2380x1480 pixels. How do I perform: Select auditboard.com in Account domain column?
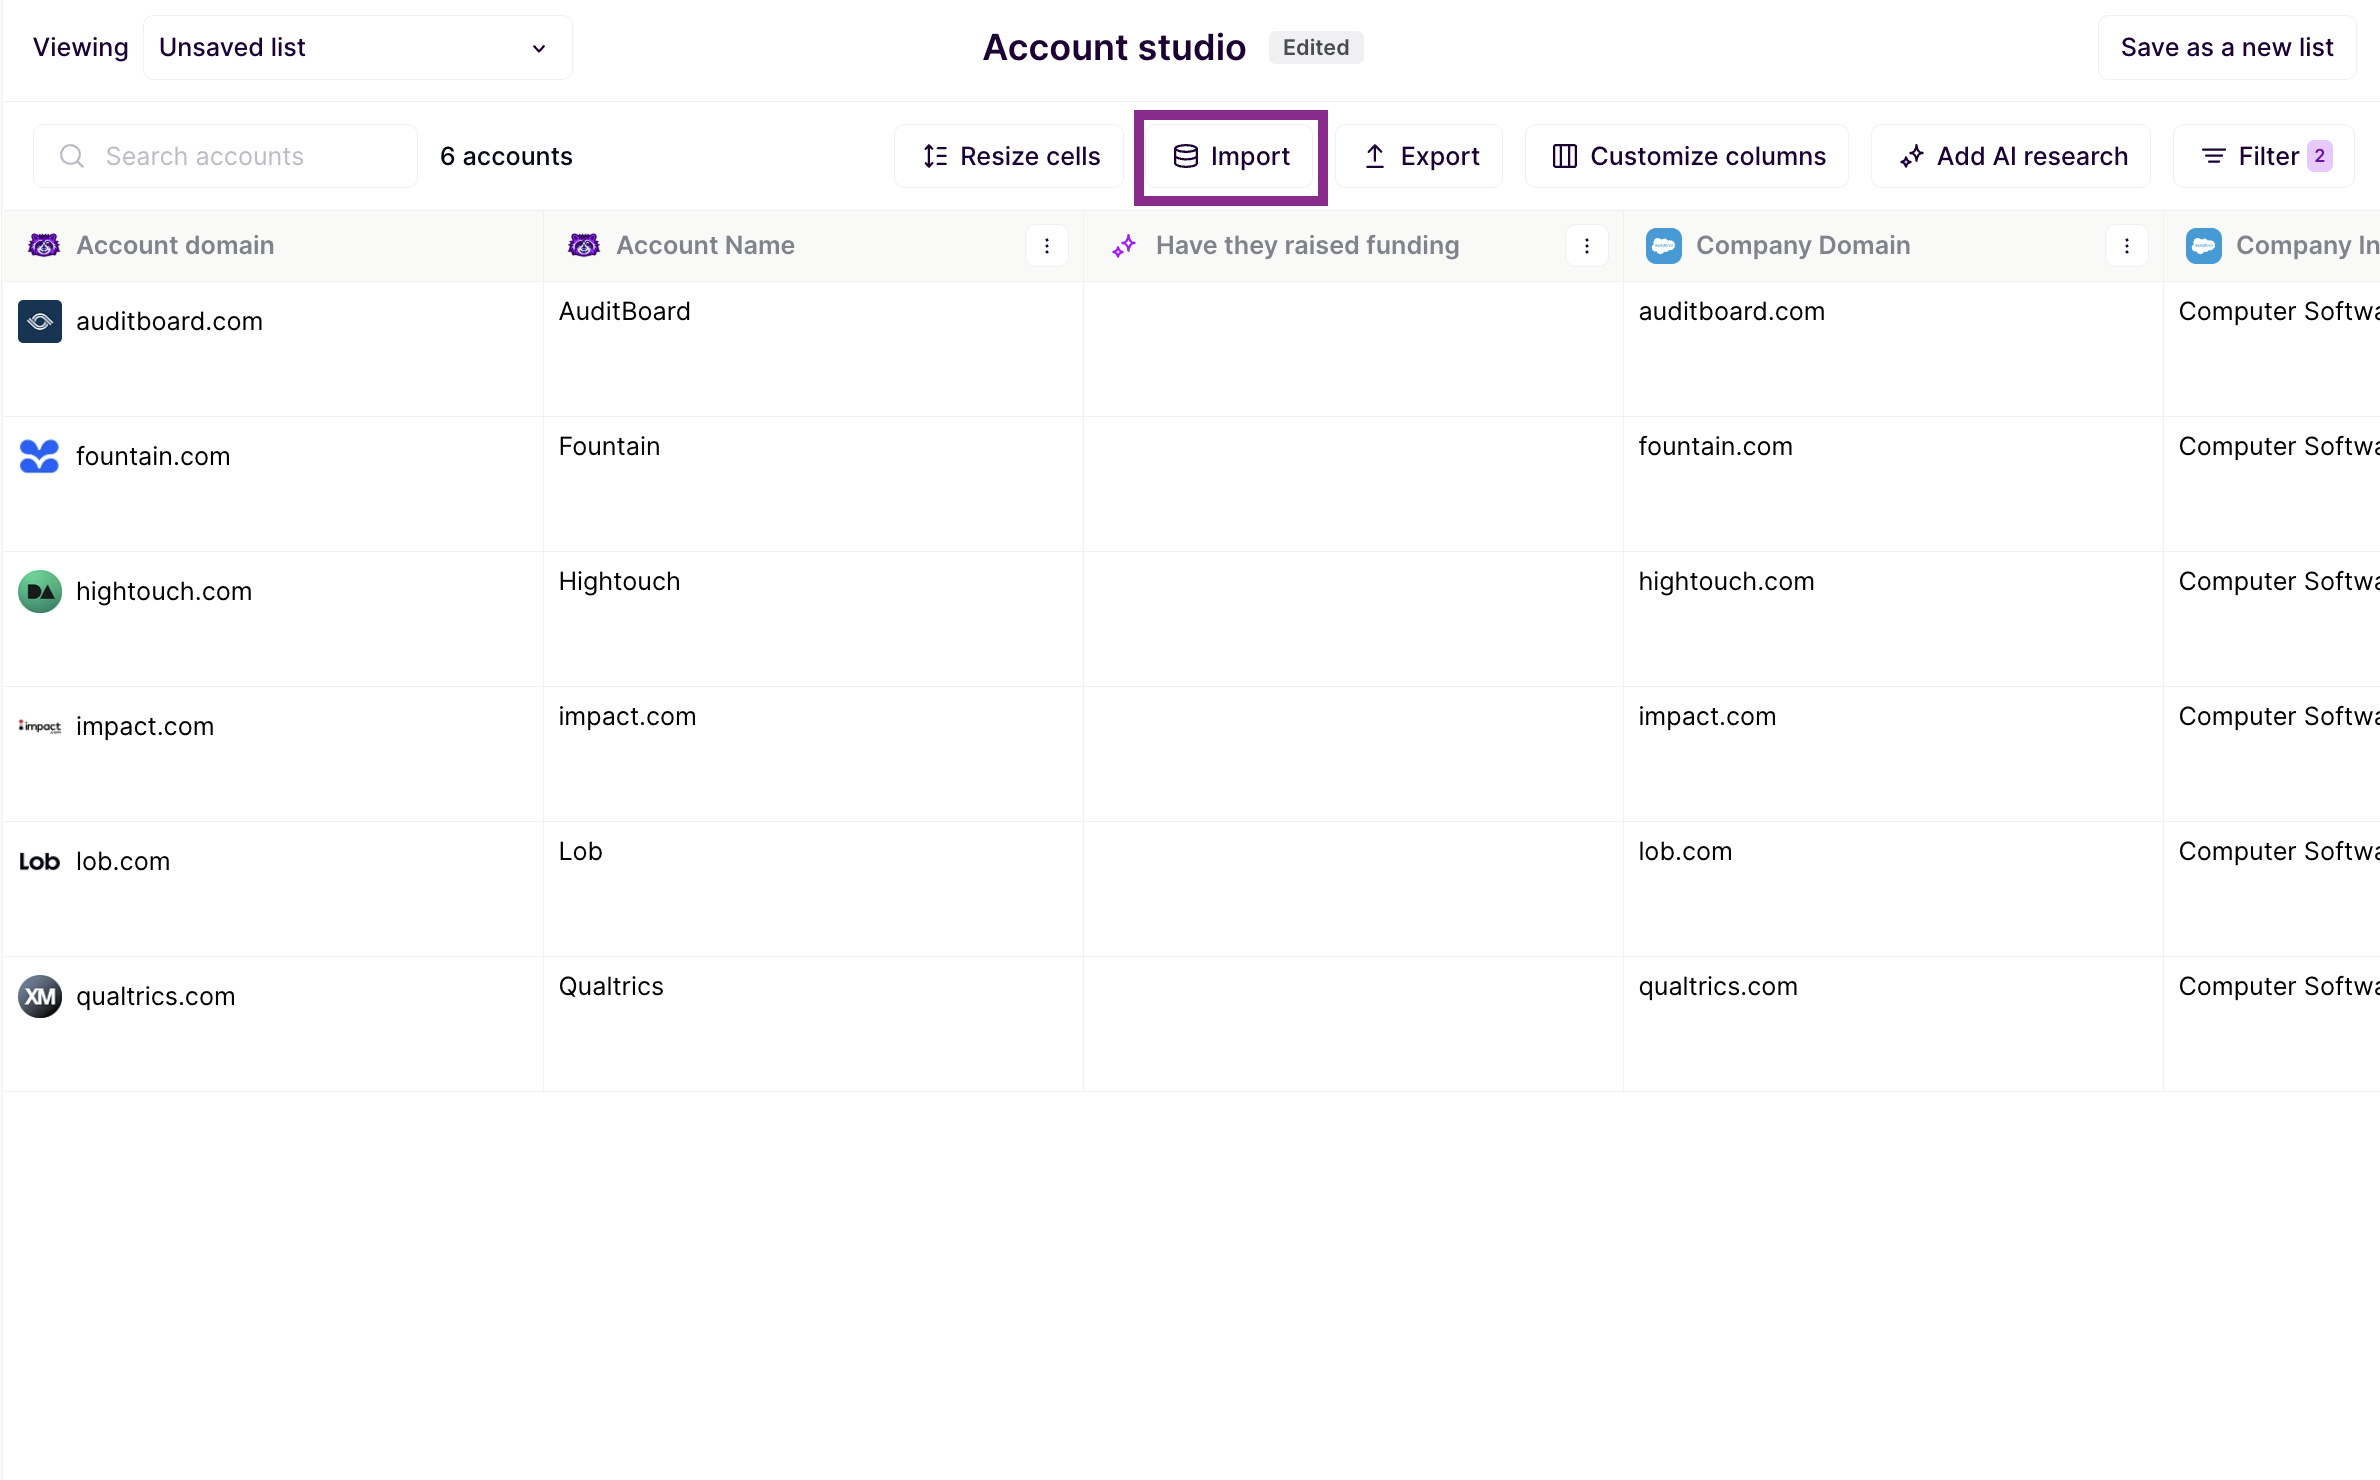(x=169, y=321)
